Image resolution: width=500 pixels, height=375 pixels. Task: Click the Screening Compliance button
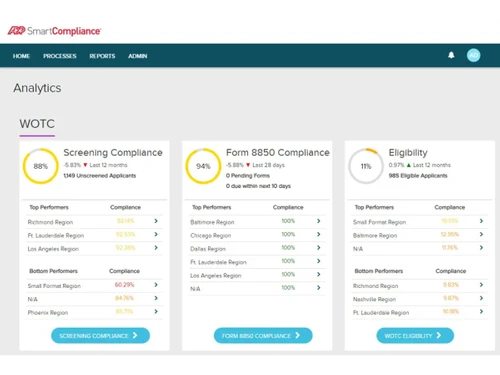100,335
